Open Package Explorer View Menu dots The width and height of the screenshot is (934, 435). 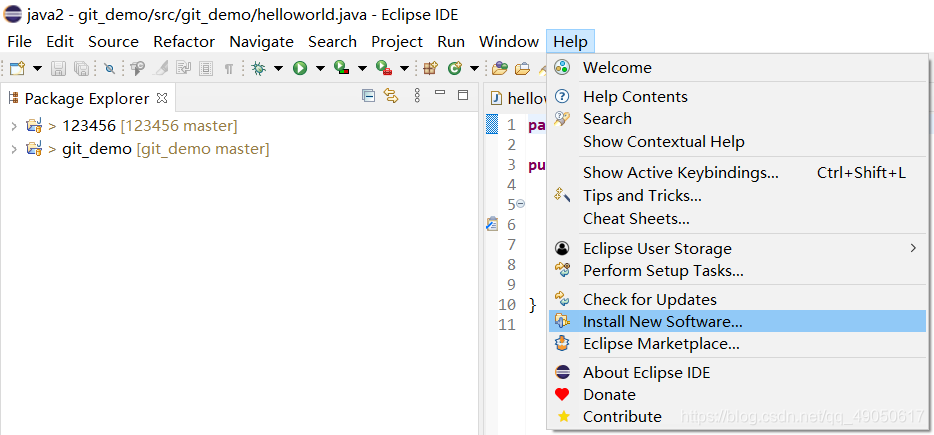417,95
